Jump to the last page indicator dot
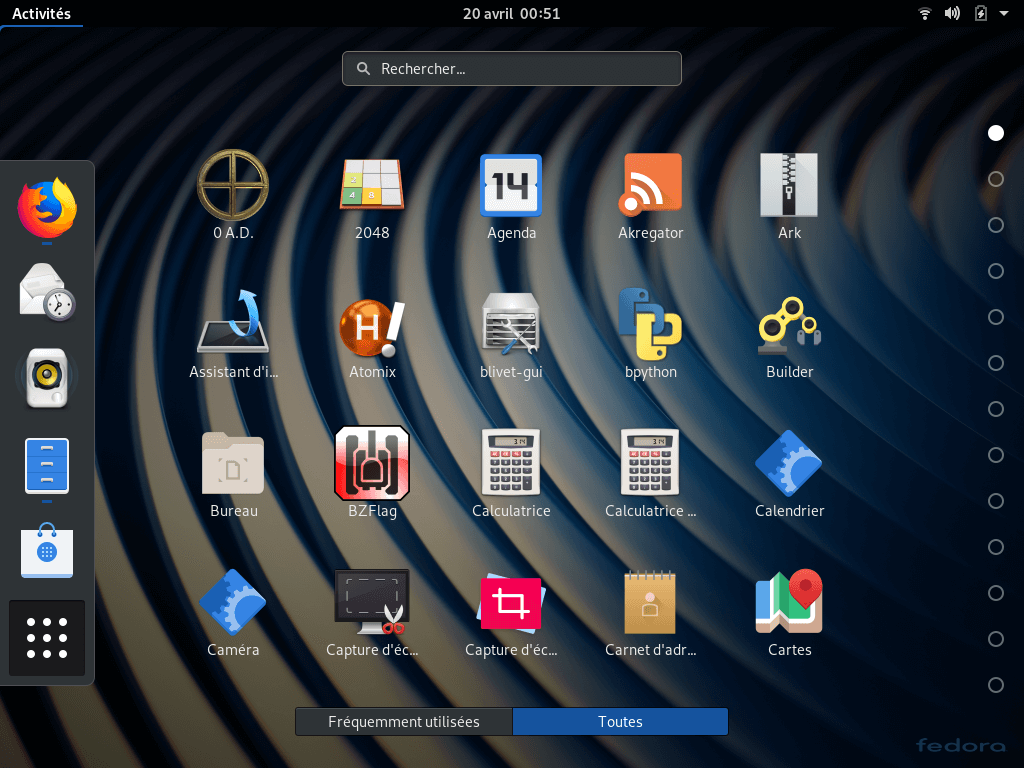 point(995,685)
